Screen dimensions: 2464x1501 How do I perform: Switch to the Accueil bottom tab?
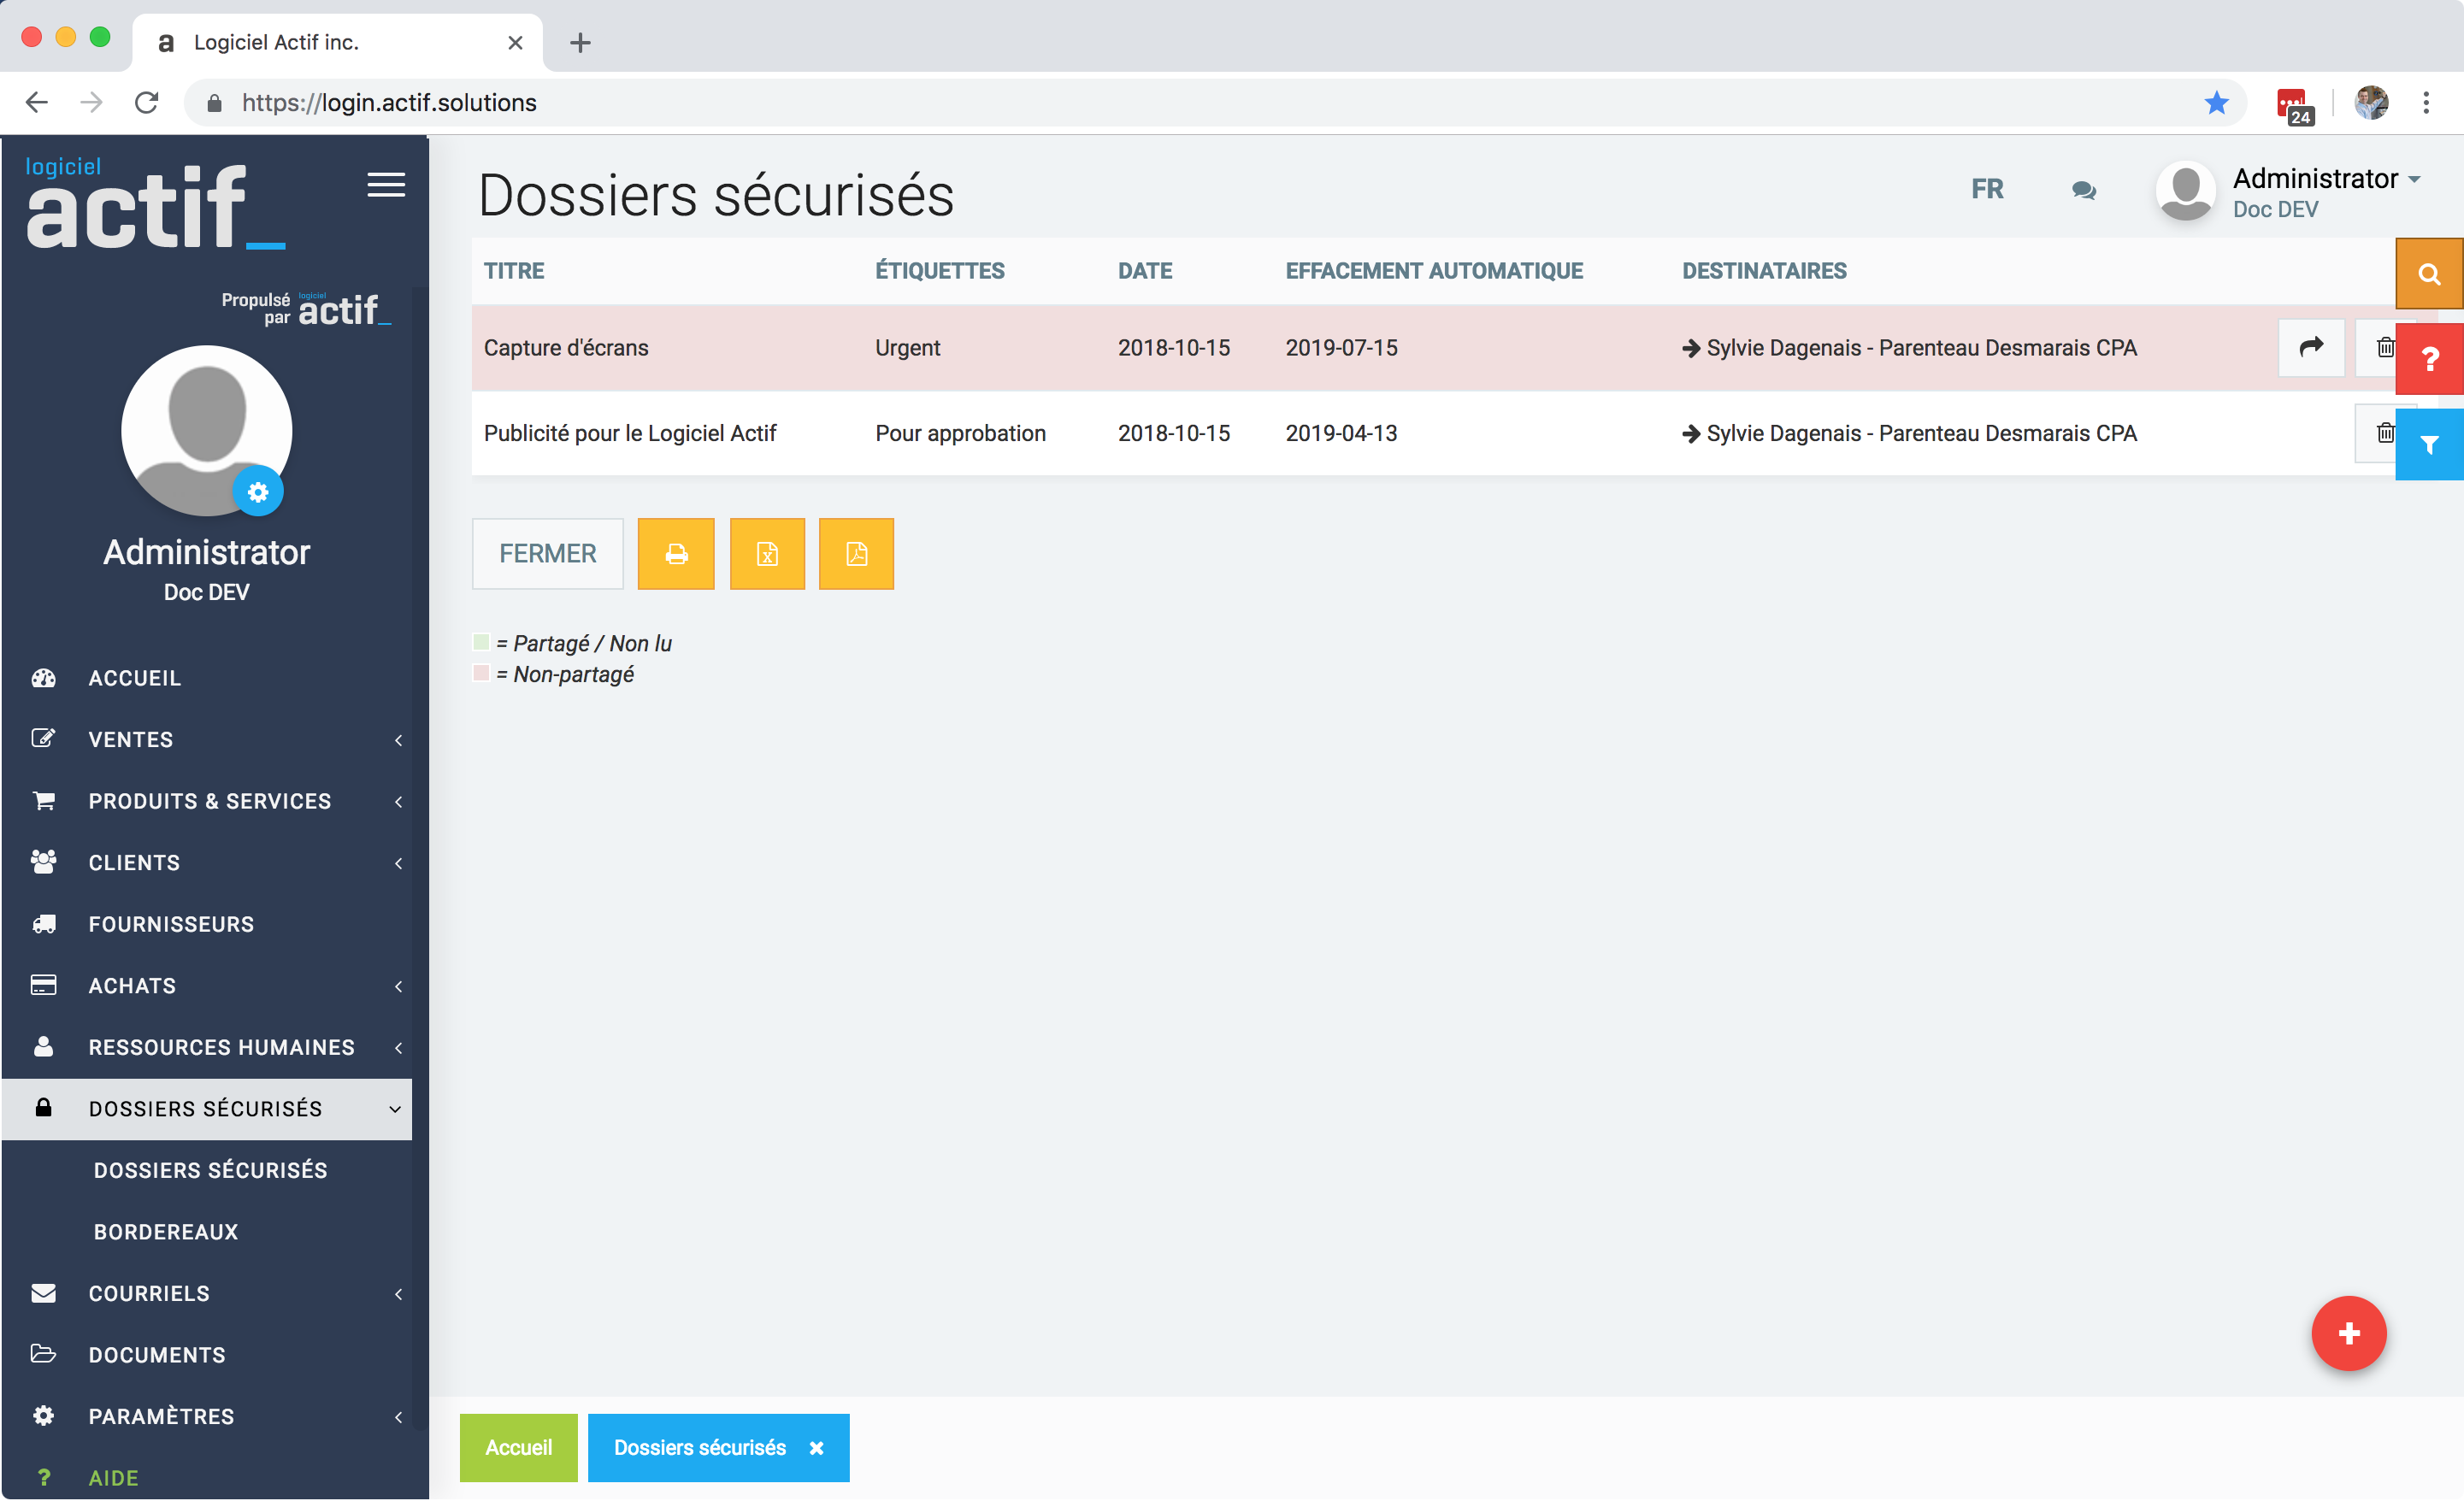pyautogui.click(x=518, y=1447)
